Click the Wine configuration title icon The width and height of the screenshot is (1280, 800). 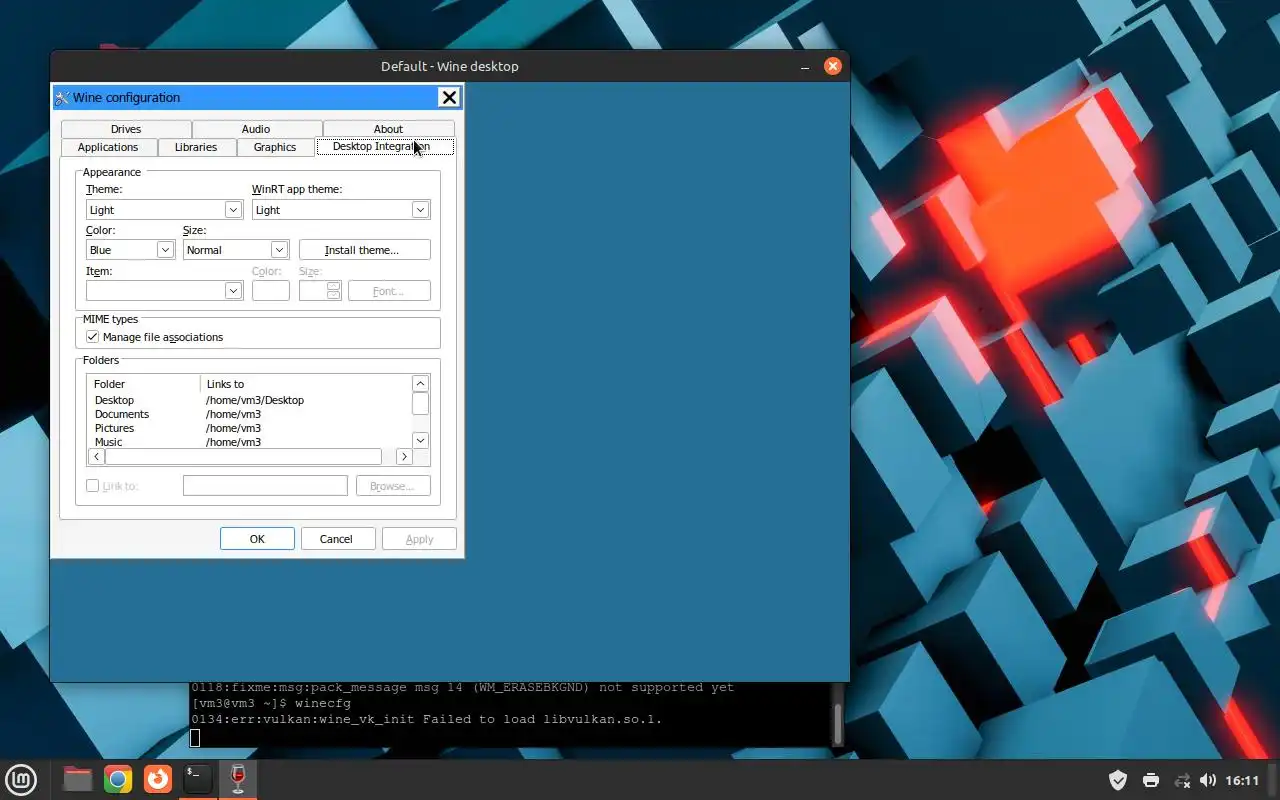point(62,98)
